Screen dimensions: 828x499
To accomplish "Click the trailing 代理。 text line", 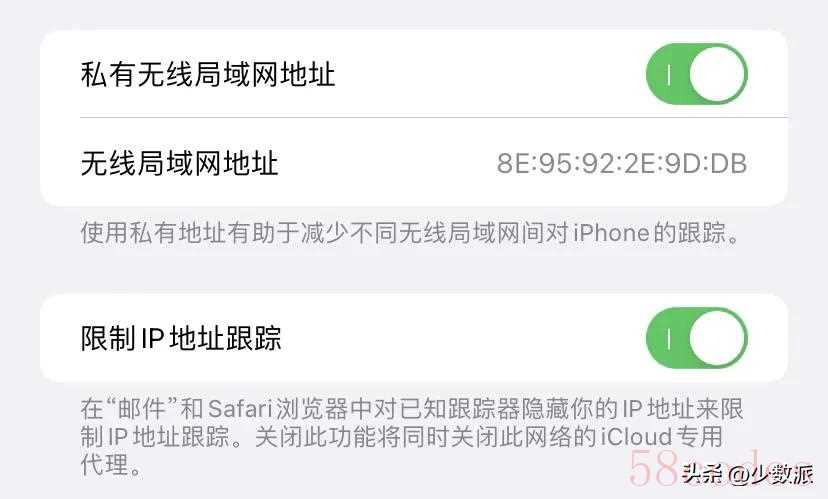I will click(112, 465).
